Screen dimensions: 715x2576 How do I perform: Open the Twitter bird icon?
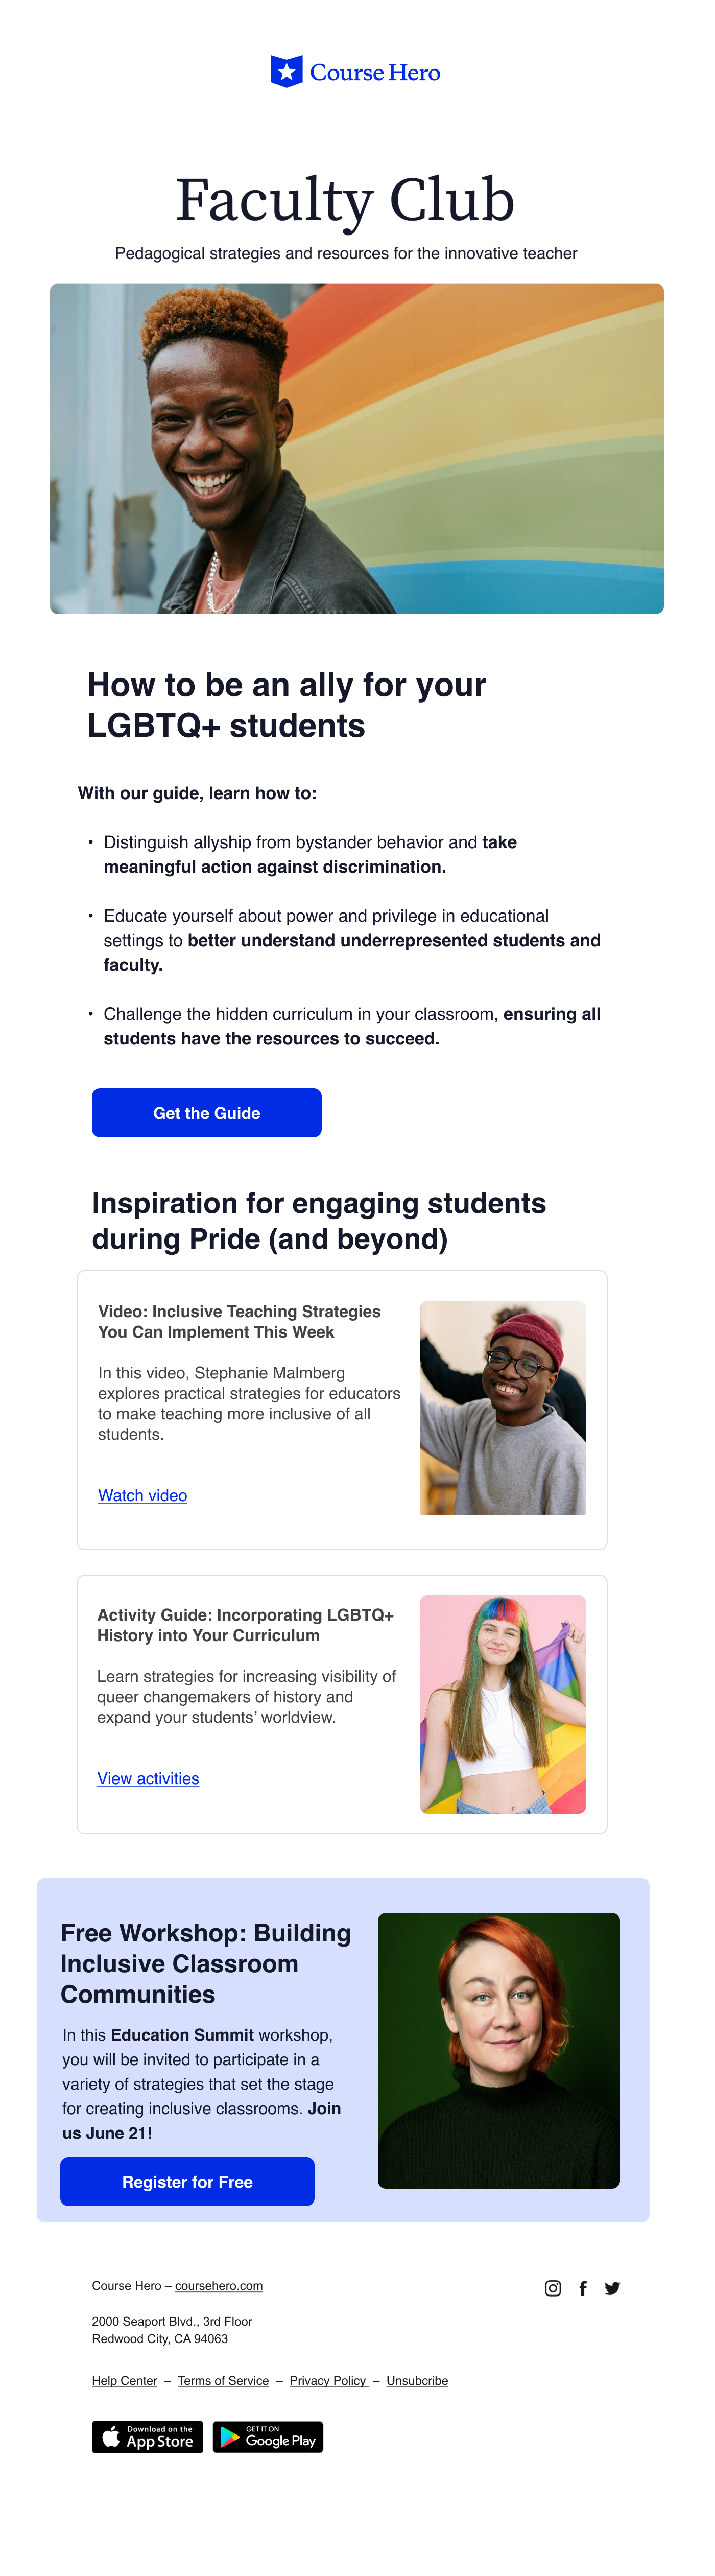[x=613, y=2288]
